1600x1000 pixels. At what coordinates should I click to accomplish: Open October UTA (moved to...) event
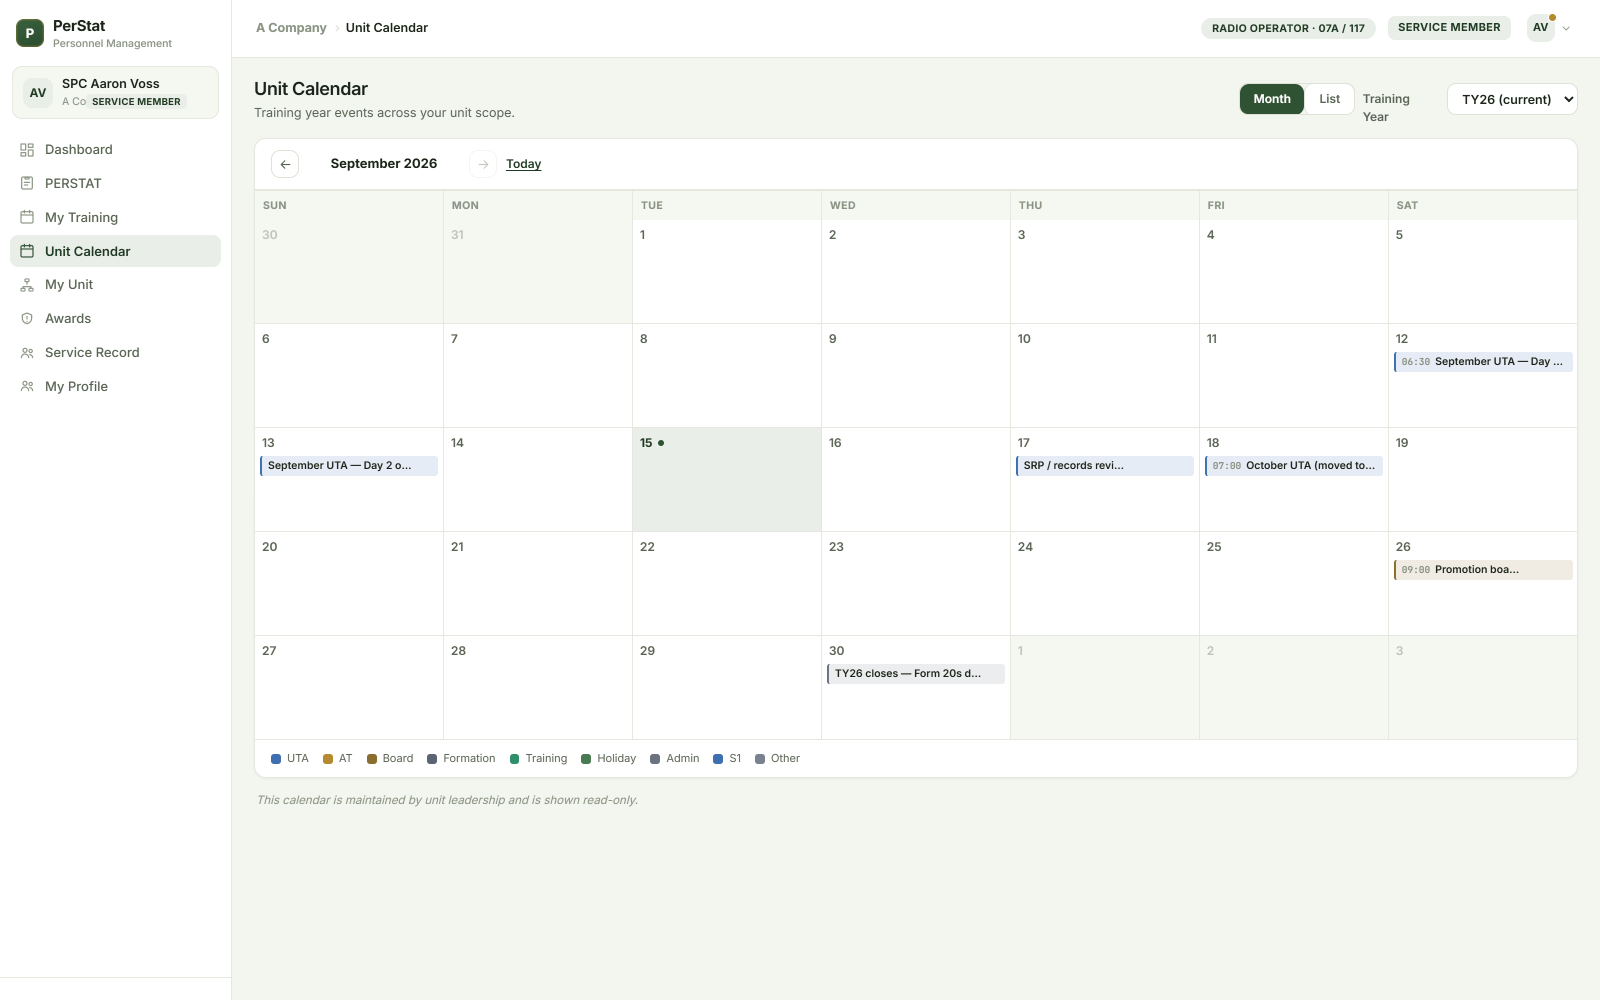tap(1294, 466)
